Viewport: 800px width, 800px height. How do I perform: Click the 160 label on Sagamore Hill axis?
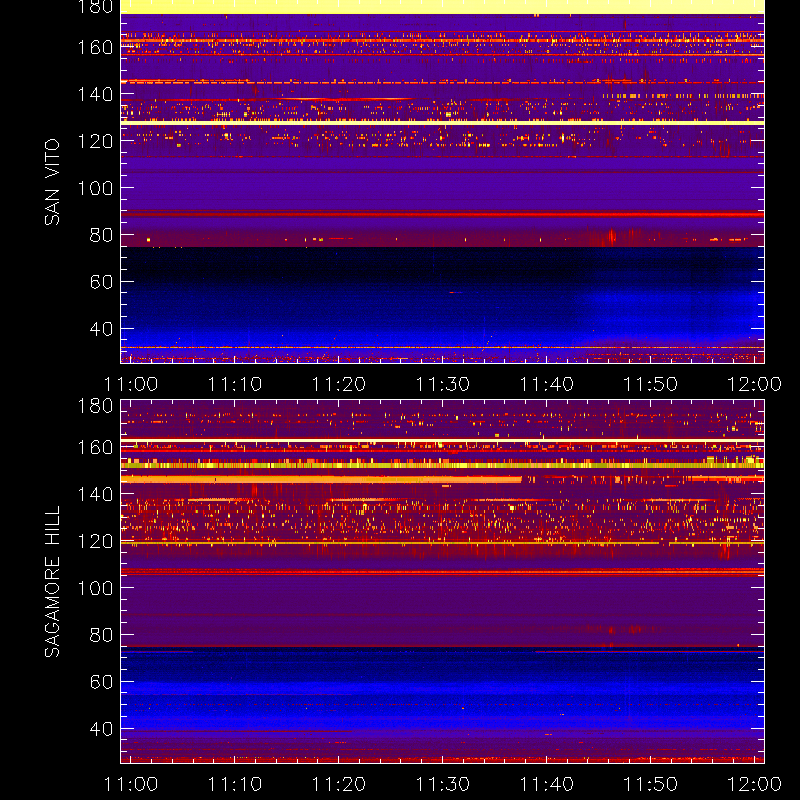(x=95, y=447)
